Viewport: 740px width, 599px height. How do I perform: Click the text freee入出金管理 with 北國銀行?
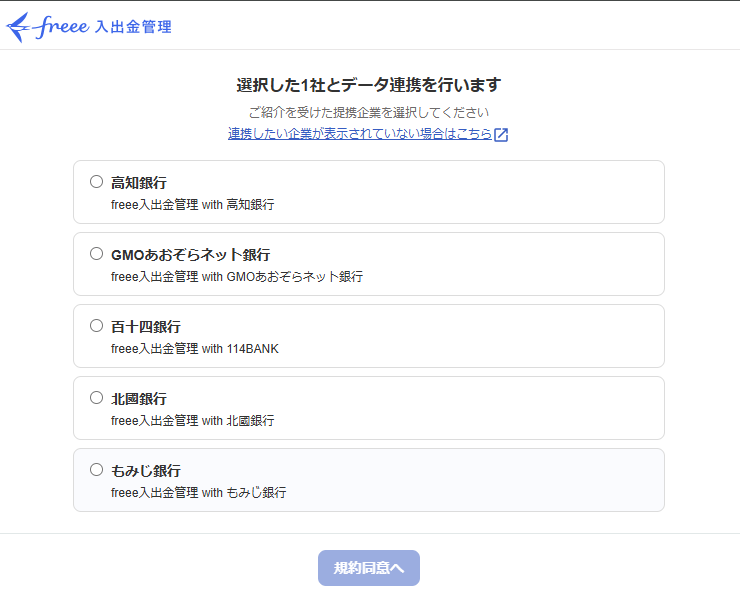193,421
